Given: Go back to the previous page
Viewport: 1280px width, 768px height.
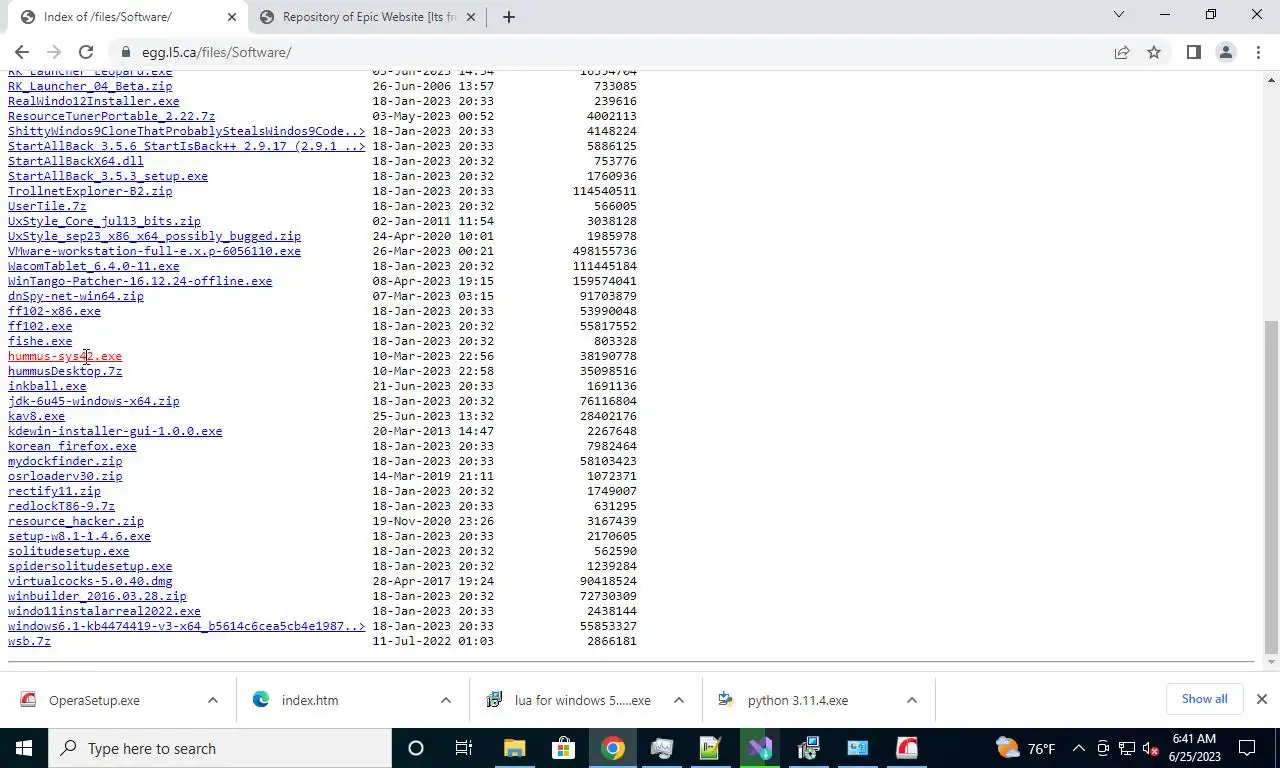Looking at the screenshot, I should [x=22, y=52].
